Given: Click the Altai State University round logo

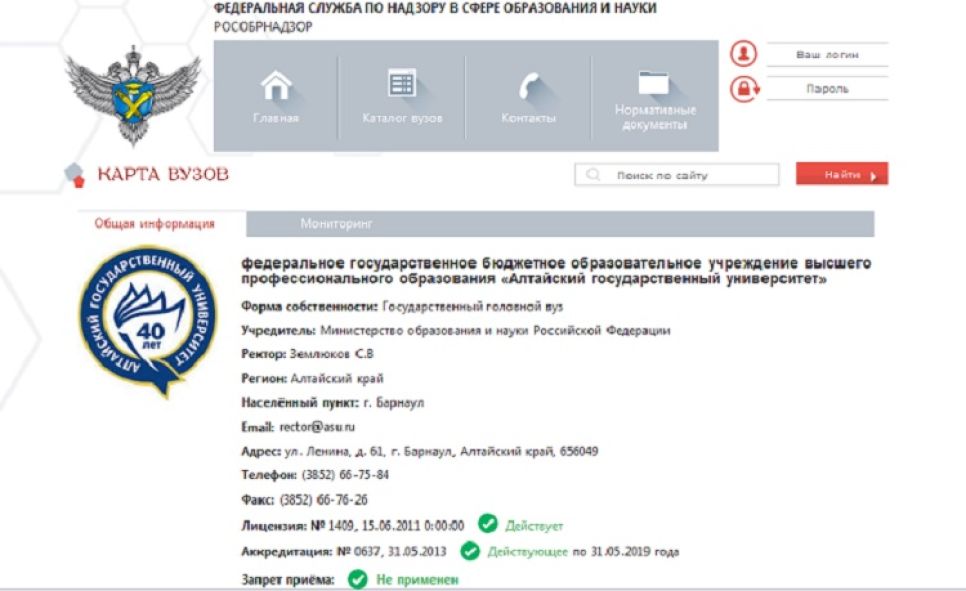Looking at the screenshot, I should 148,320.
